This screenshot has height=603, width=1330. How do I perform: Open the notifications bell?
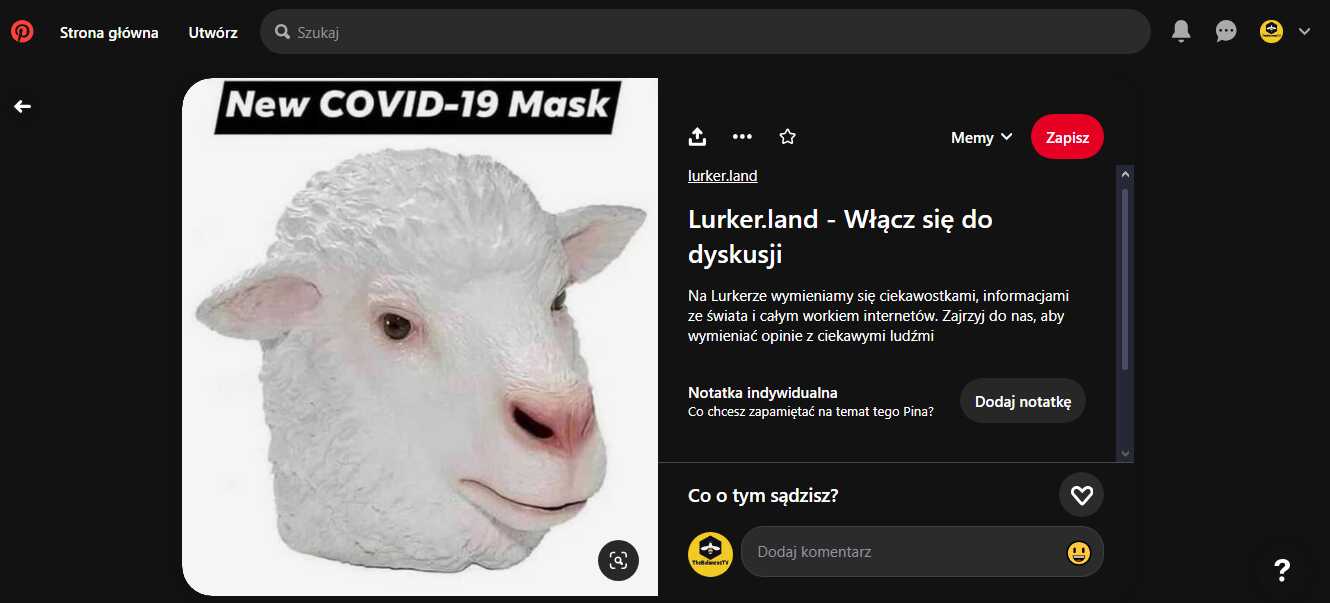[1181, 32]
